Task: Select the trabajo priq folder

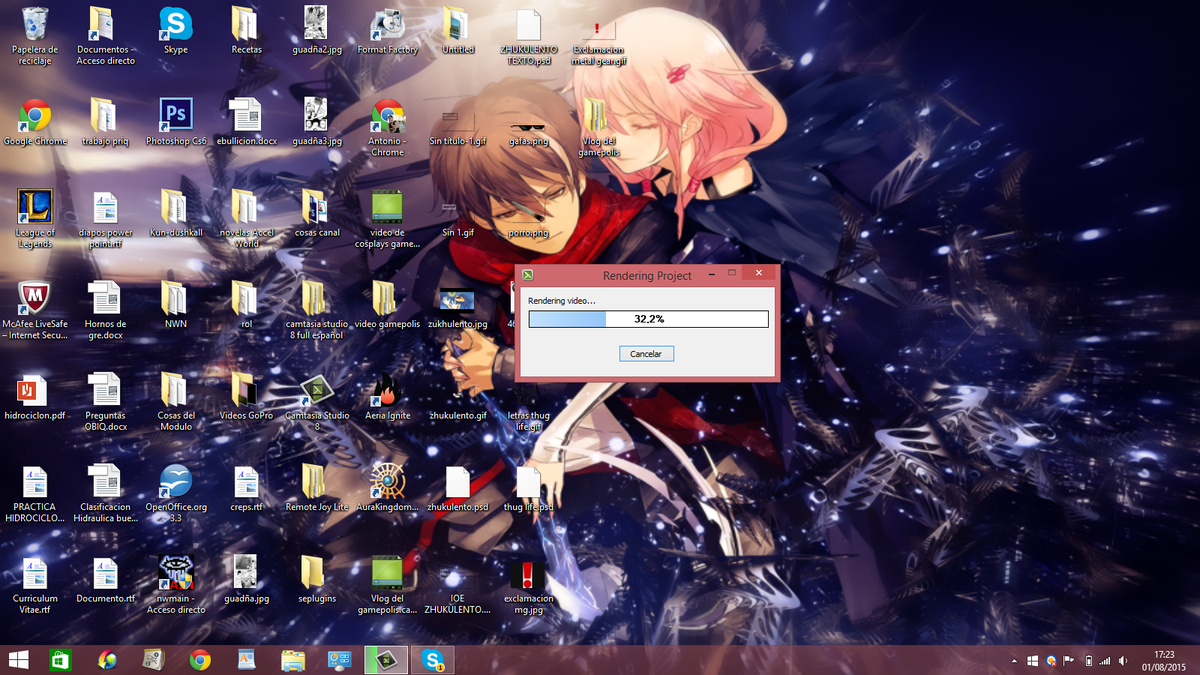Action: tap(105, 122)
